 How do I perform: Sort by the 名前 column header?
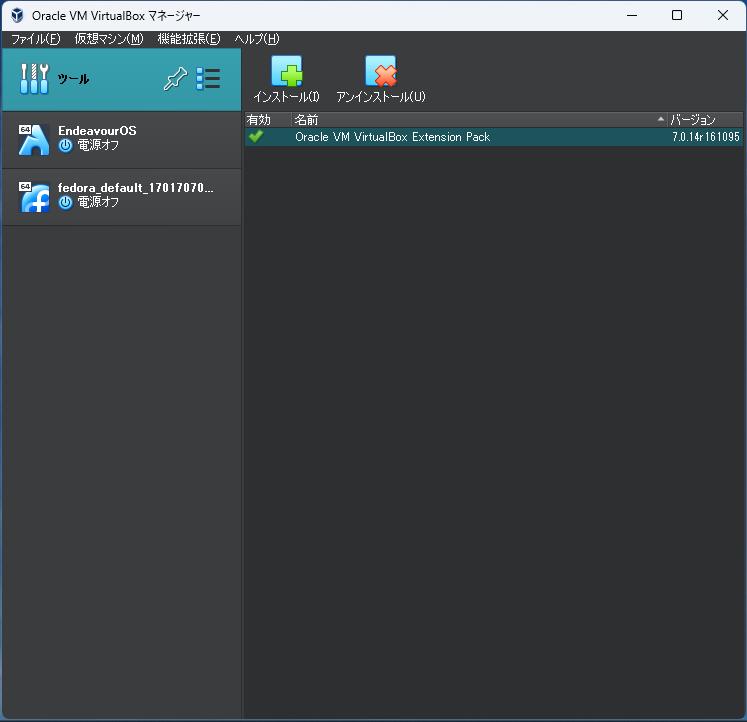click(479, 120)
